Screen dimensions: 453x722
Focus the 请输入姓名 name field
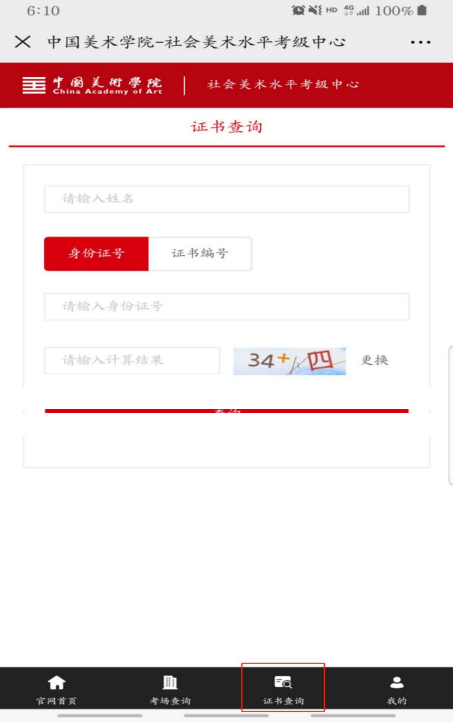click(226, 199)
